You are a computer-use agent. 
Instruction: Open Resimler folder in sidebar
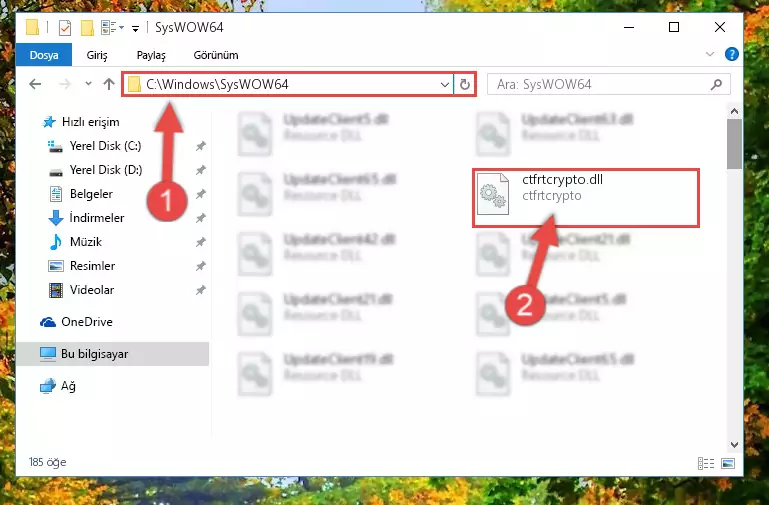click(81, 266)
